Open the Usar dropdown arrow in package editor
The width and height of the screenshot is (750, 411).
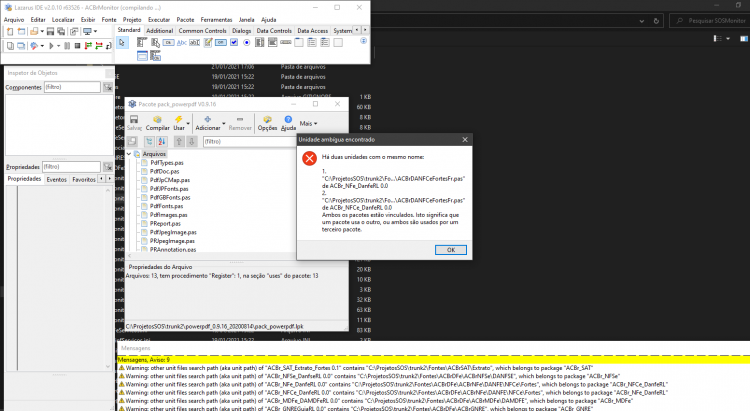[x=188, y=123]
